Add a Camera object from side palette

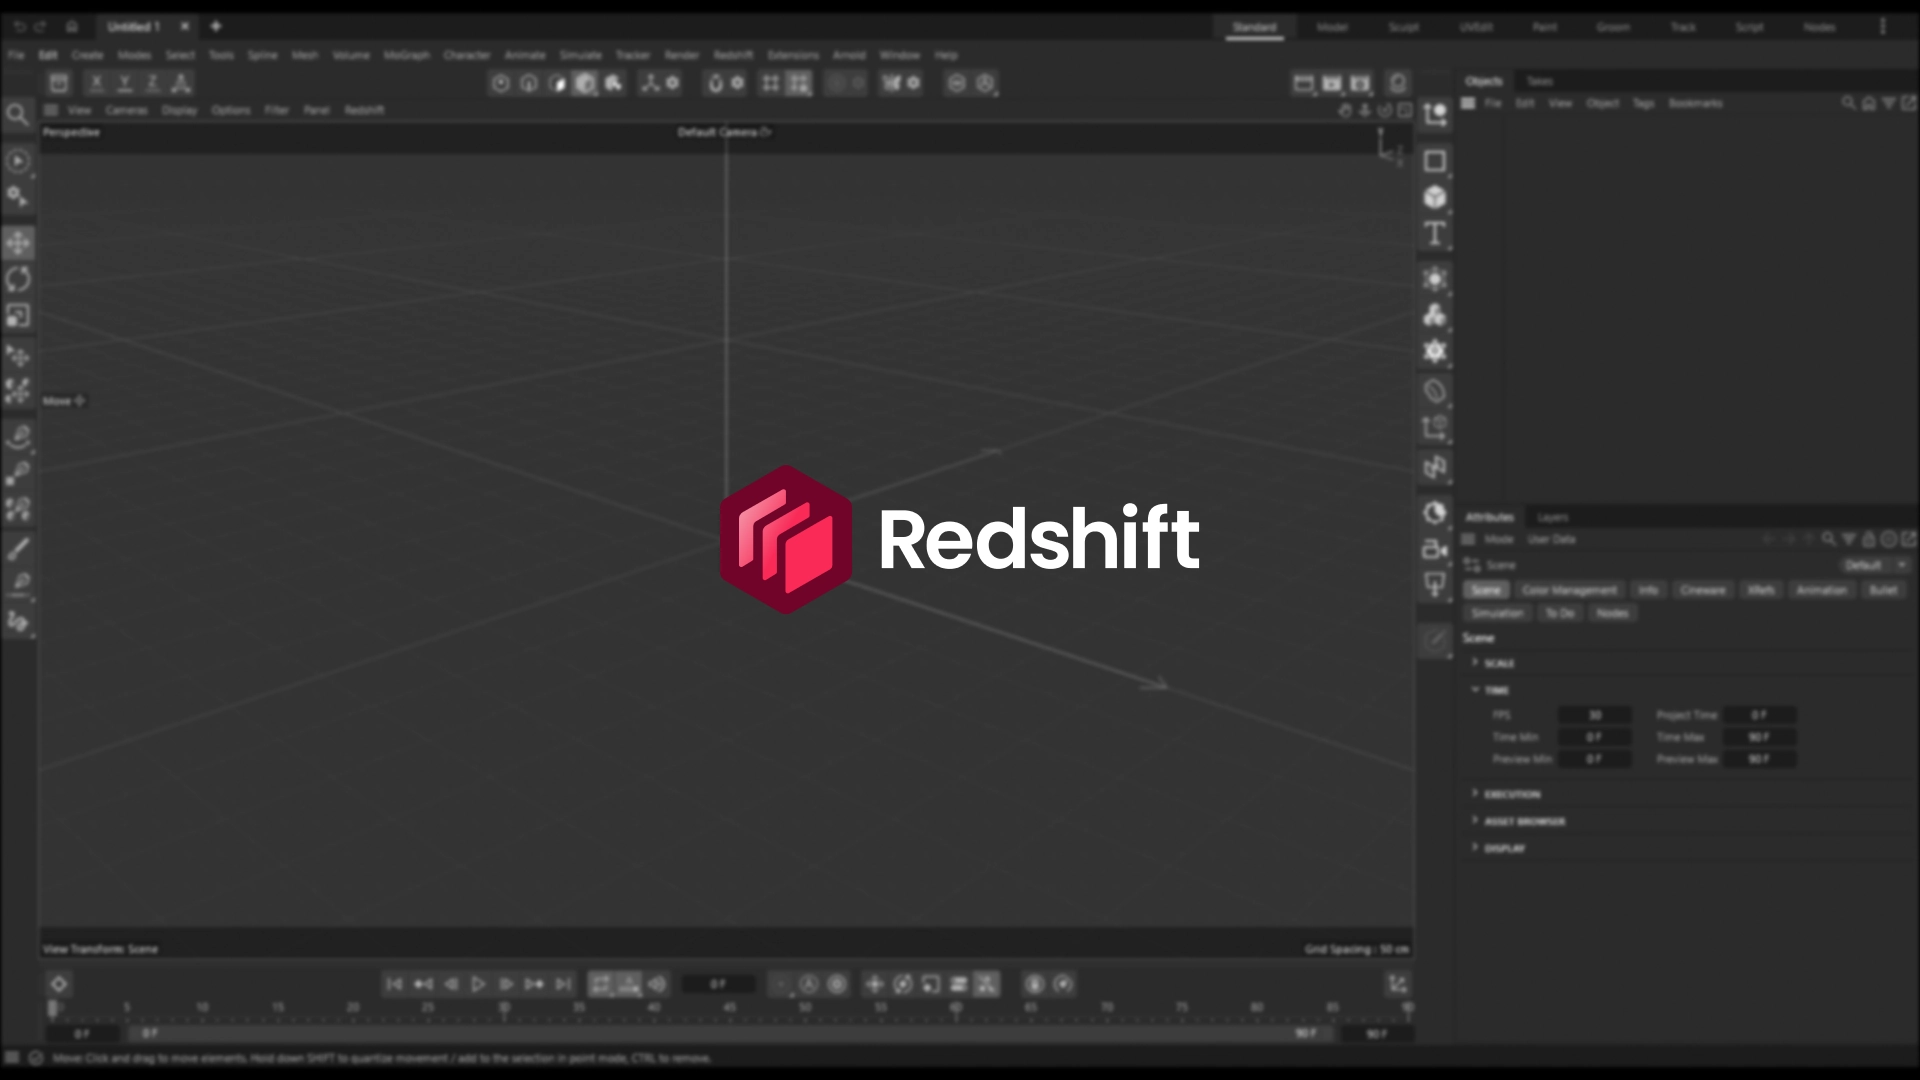(1435, 549)
